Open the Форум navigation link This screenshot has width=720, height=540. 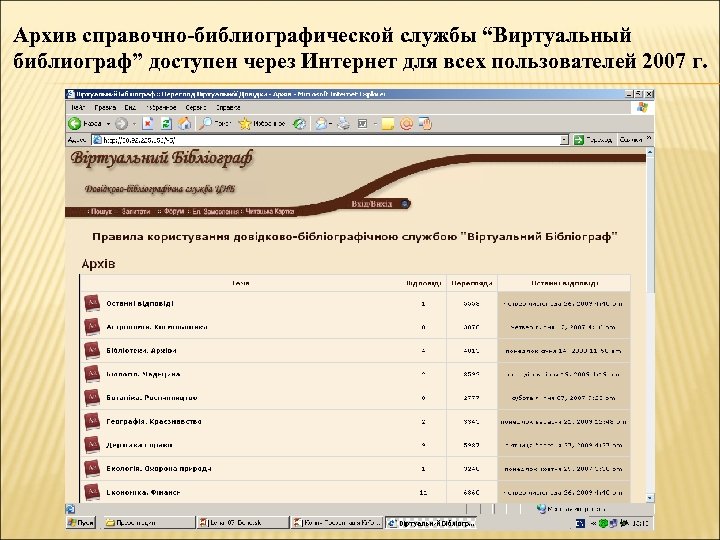[x=172, y=211]
